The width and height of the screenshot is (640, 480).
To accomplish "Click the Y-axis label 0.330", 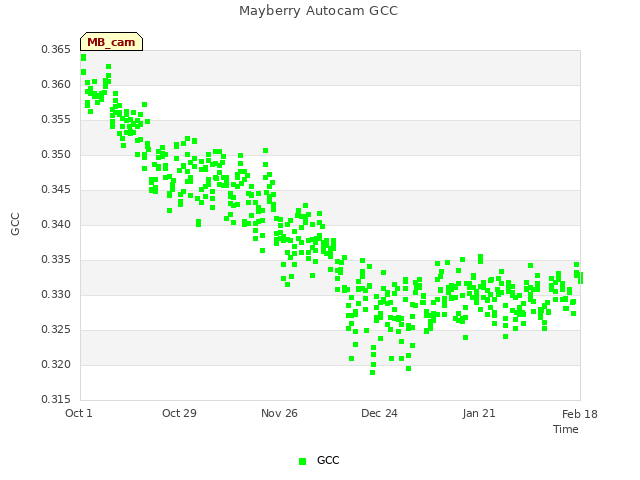I will tap(56, 294).
